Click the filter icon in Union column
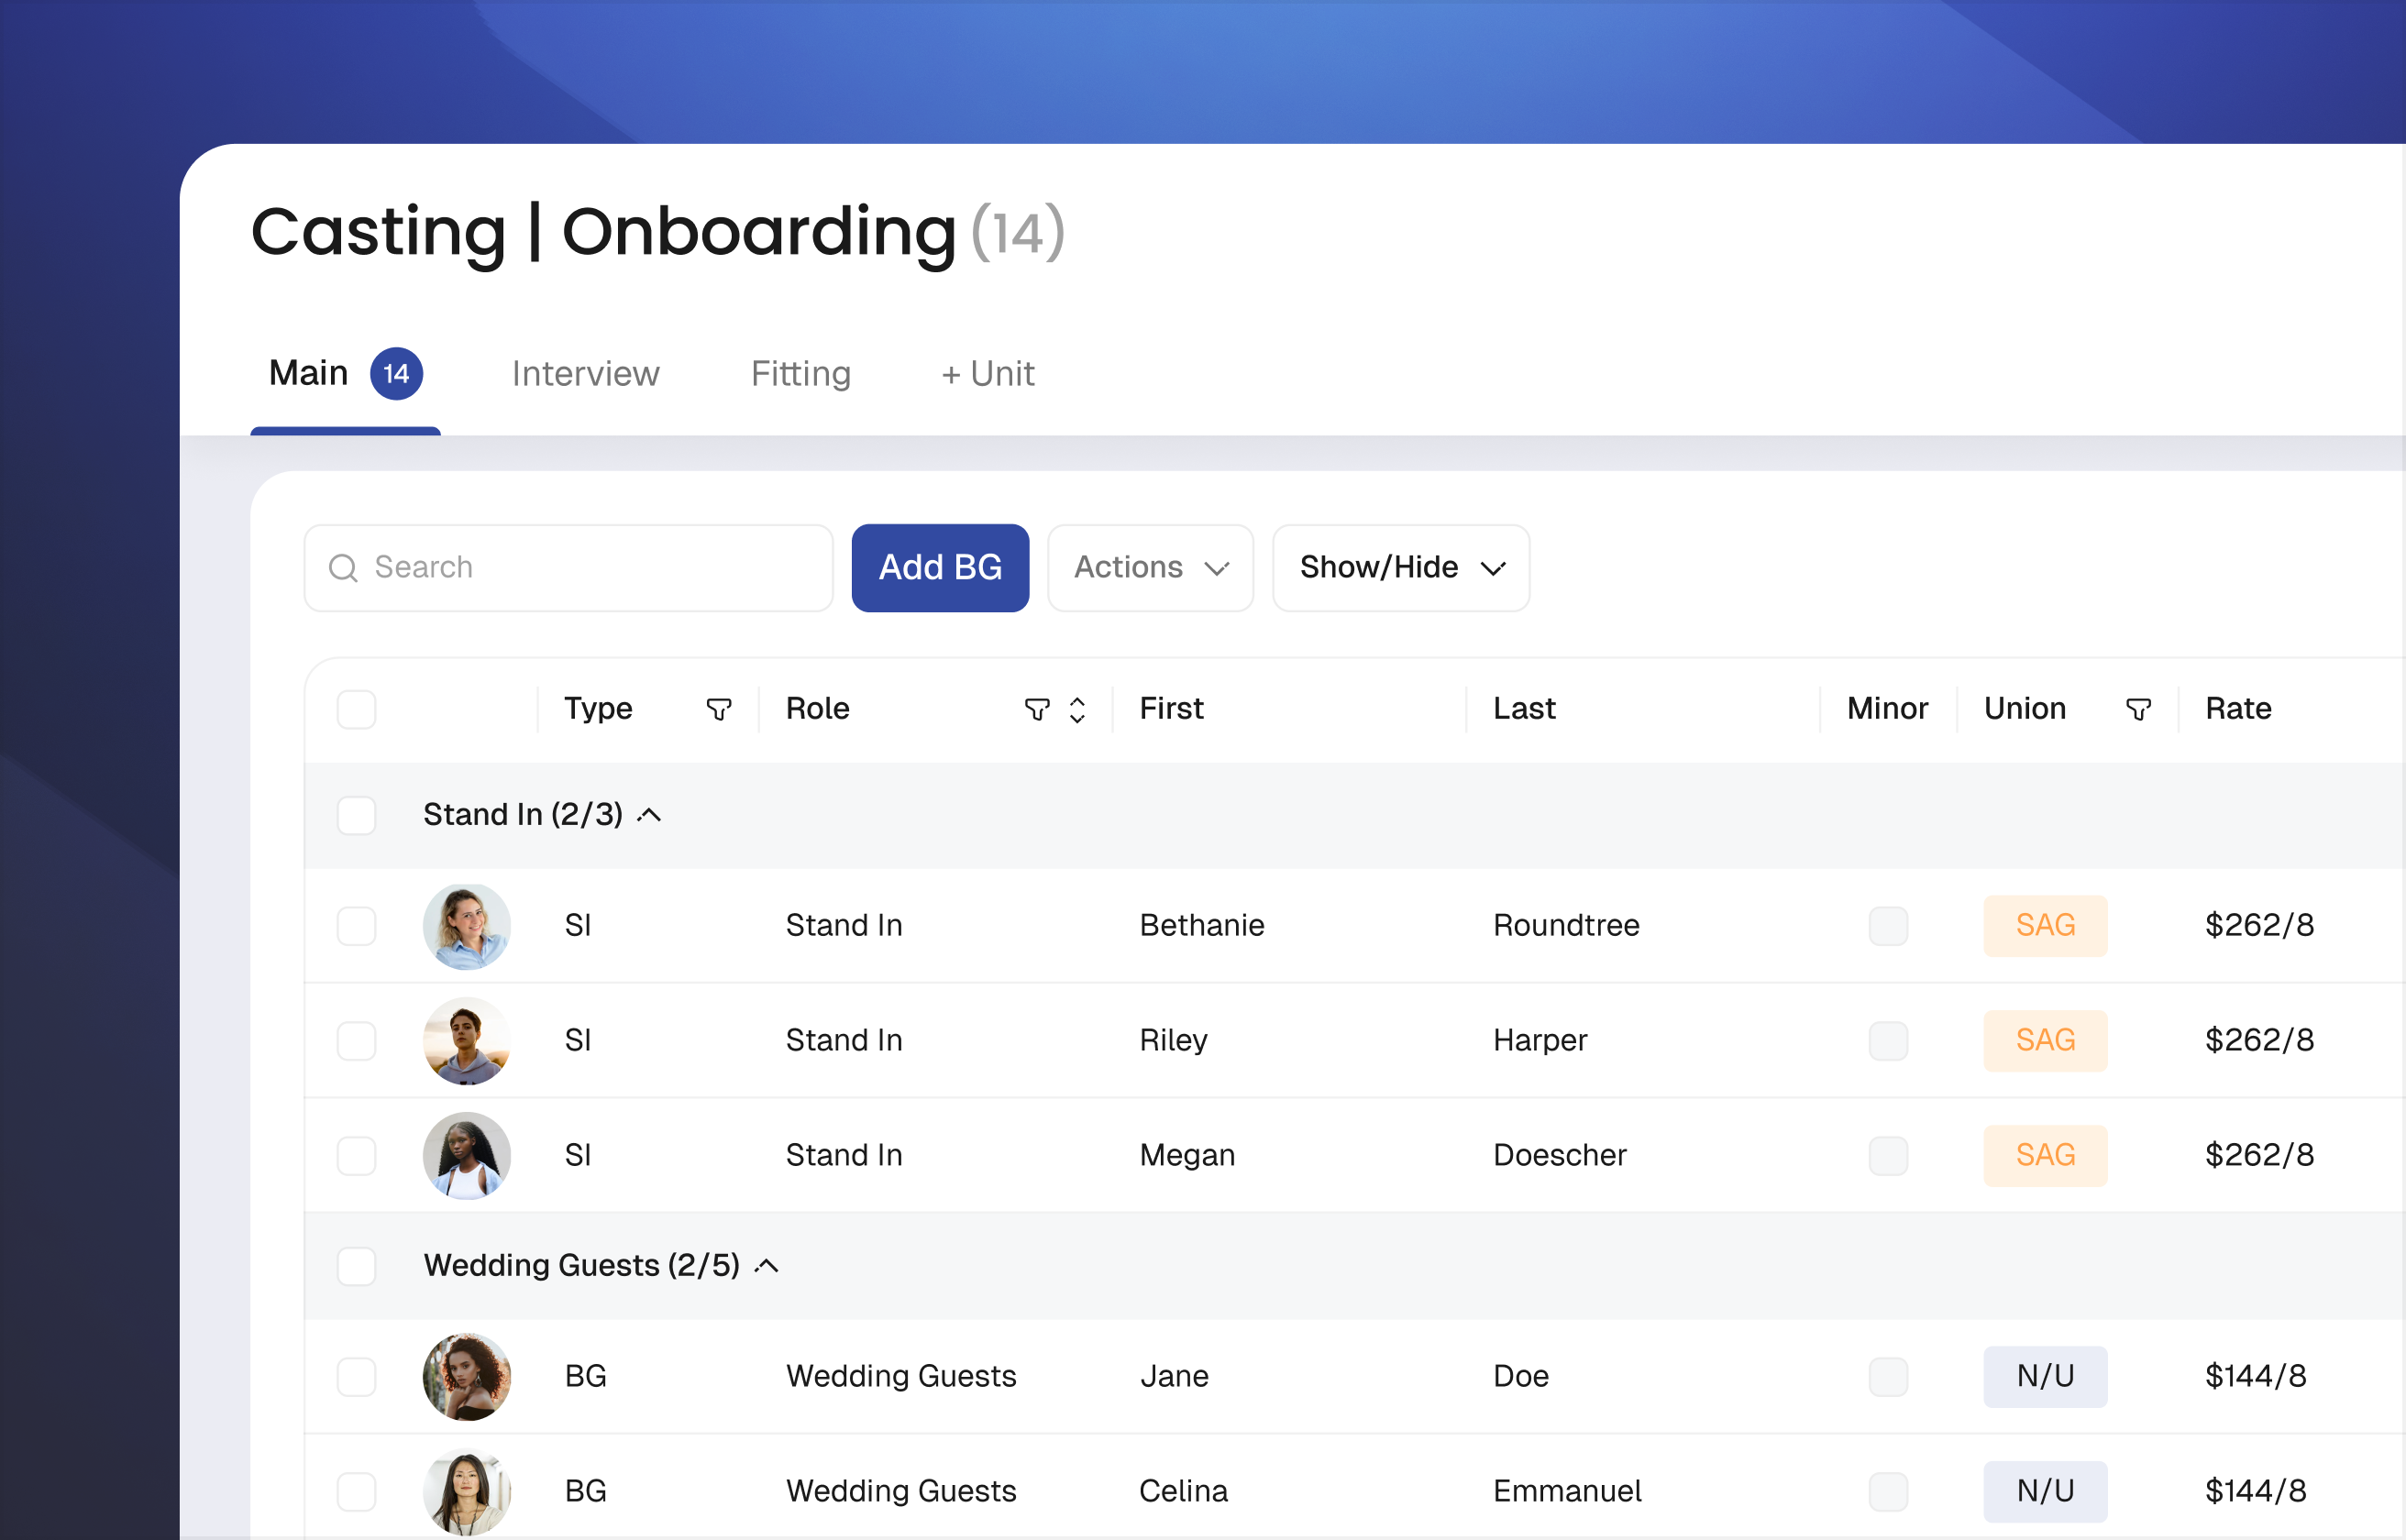Viewport: 2406px width, 1540px height. pyautogui.click(x=2137, y=709)
